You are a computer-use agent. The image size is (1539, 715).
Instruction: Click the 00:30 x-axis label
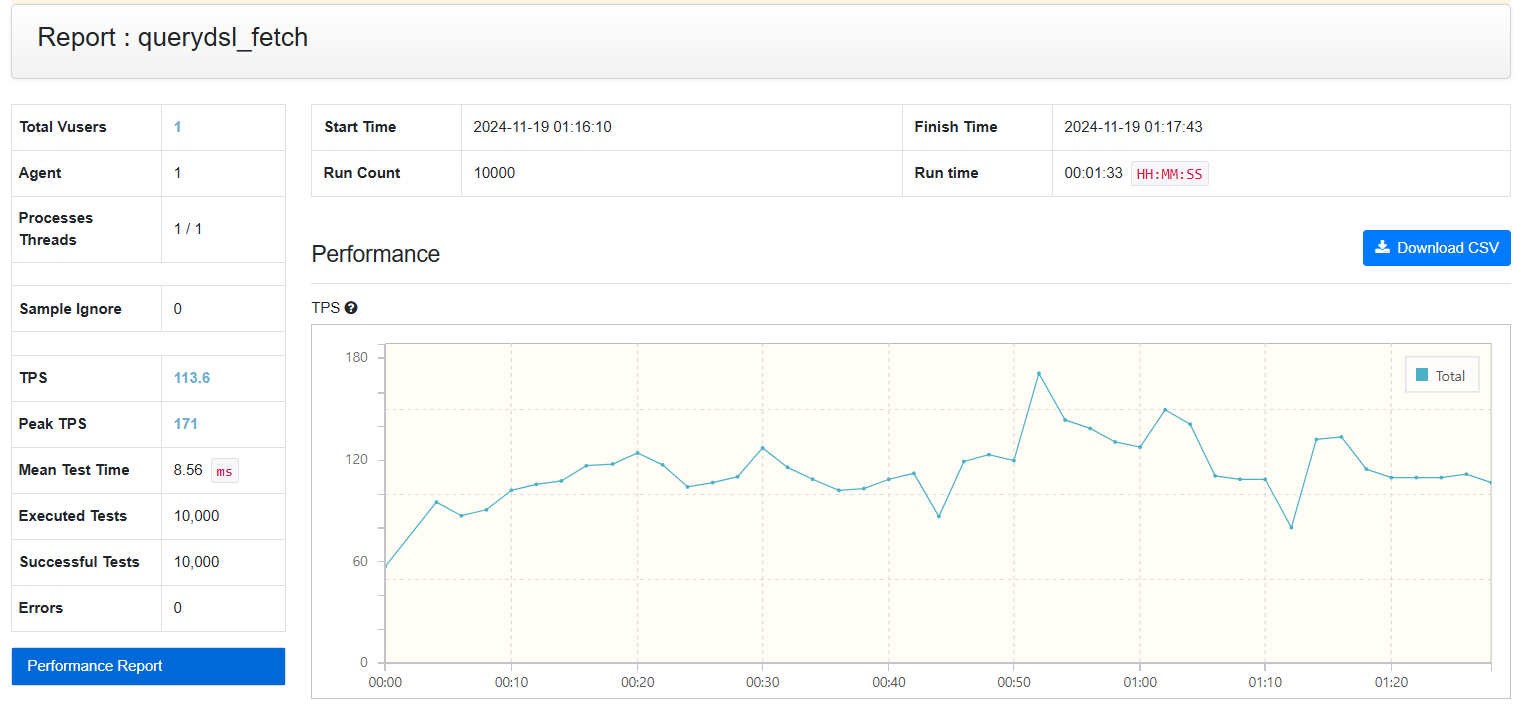tap(762, 682)
